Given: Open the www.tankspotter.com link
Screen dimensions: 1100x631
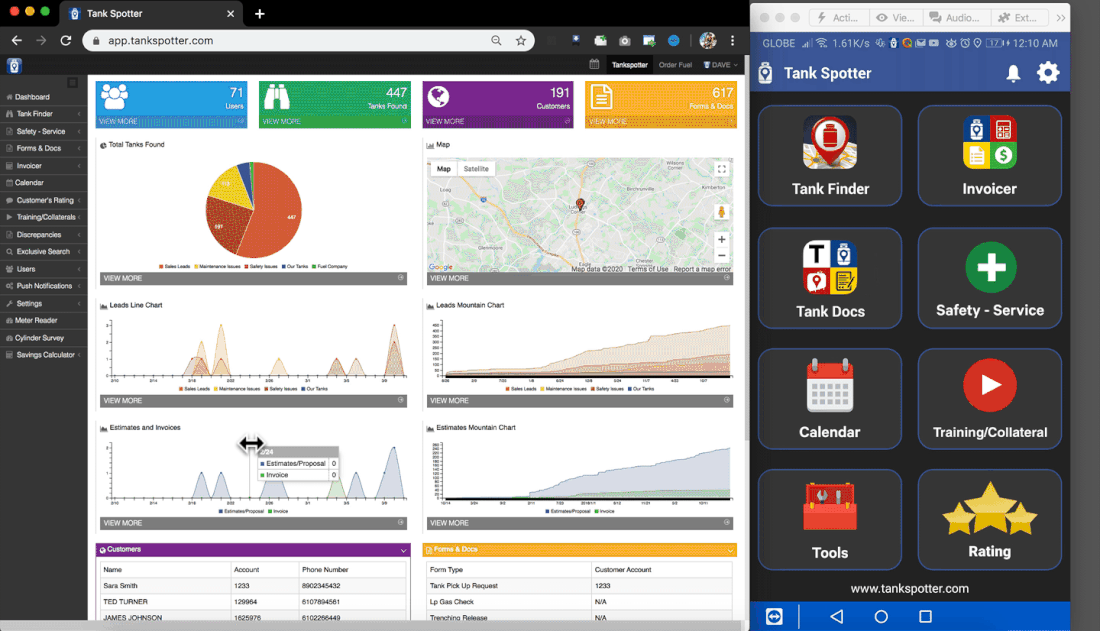Looking at the screenshot, I should [x=909, y=588].
